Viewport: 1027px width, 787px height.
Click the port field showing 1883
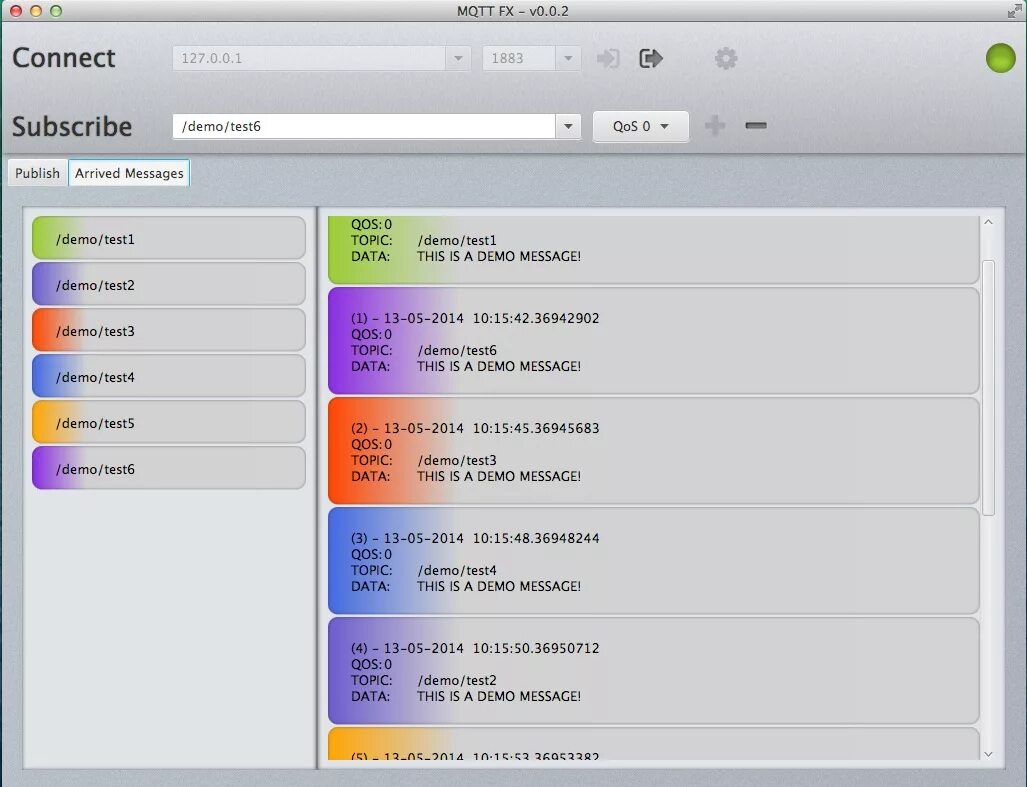[x=519, y=58]
